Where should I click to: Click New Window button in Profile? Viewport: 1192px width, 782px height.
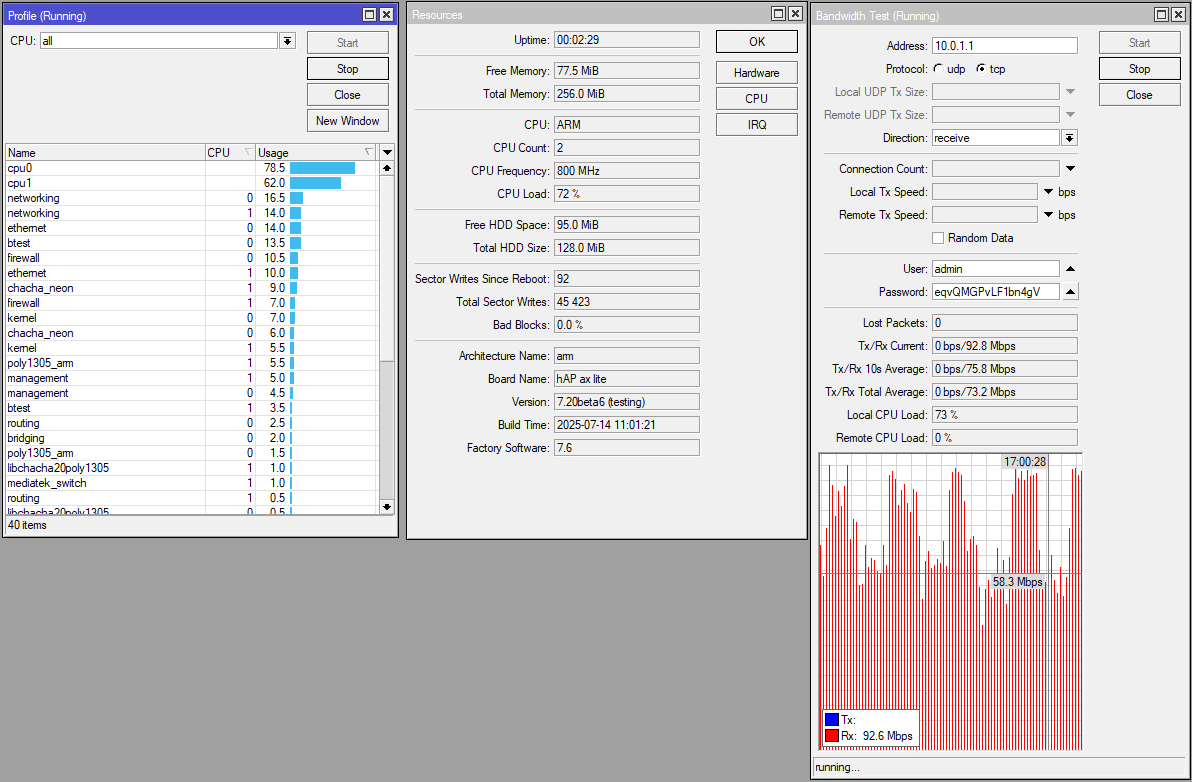(347, 121)
